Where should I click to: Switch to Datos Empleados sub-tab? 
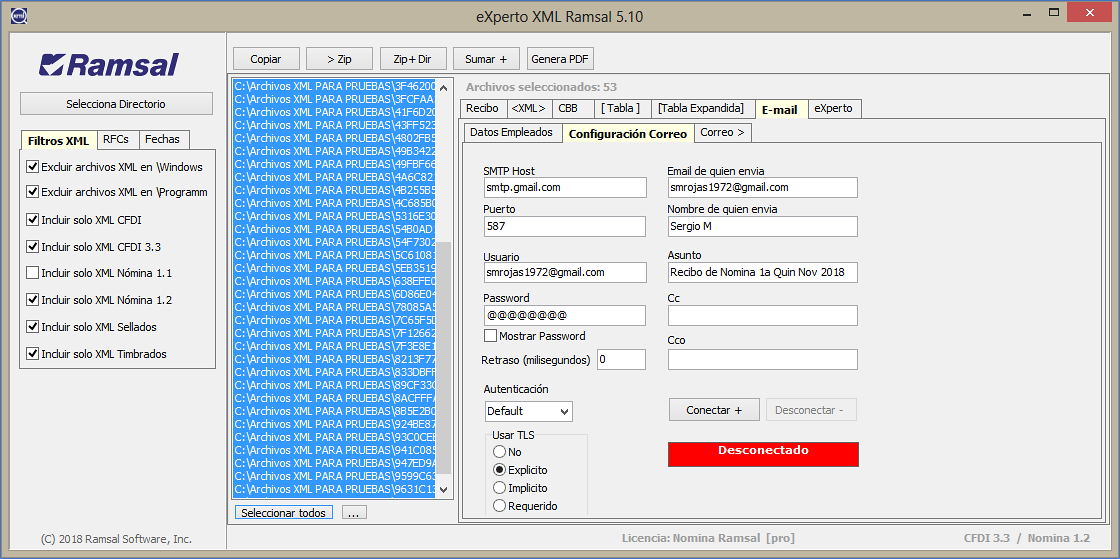tap(511, 133)
